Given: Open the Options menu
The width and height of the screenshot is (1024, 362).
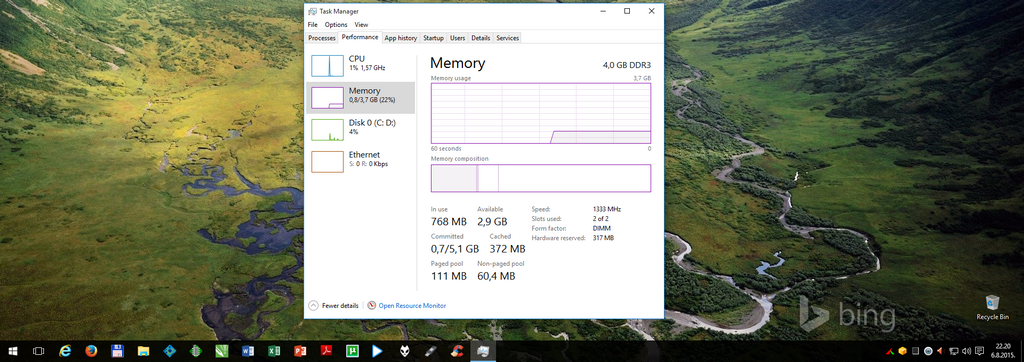Looking at the screenshot, I should 336,25.
